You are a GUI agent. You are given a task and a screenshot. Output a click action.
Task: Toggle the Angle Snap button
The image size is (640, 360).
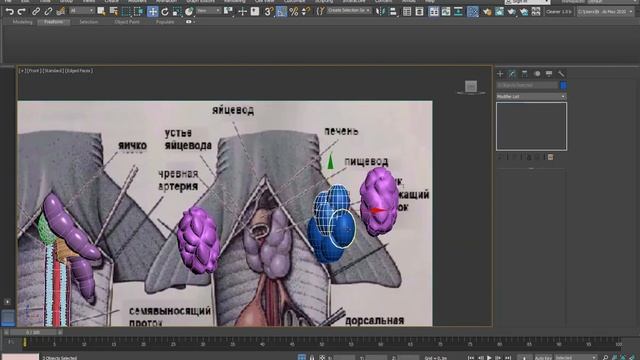tap(282, 11)
